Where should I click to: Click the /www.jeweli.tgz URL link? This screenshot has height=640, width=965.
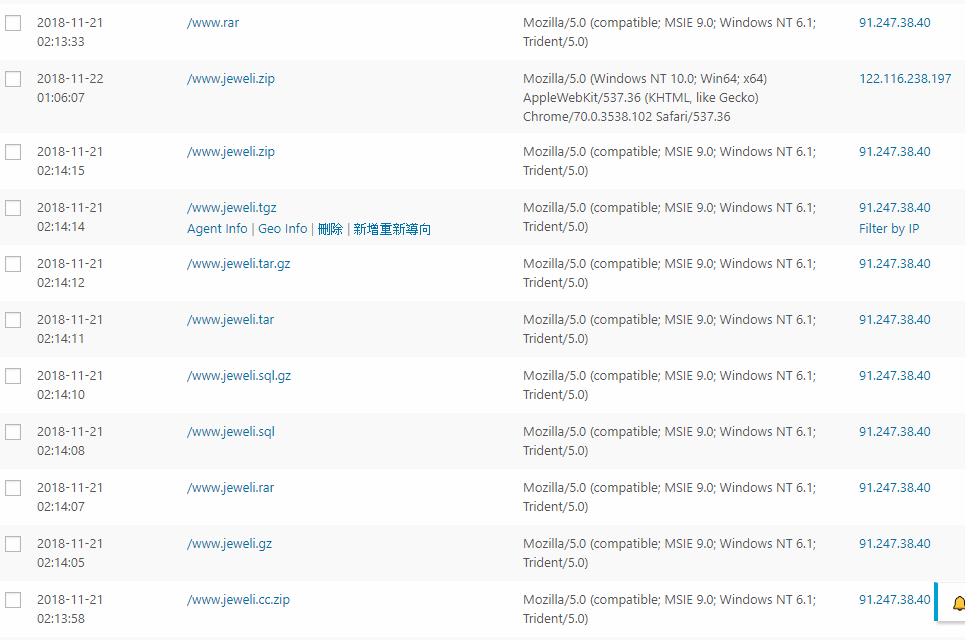click(x=232, y=208)
